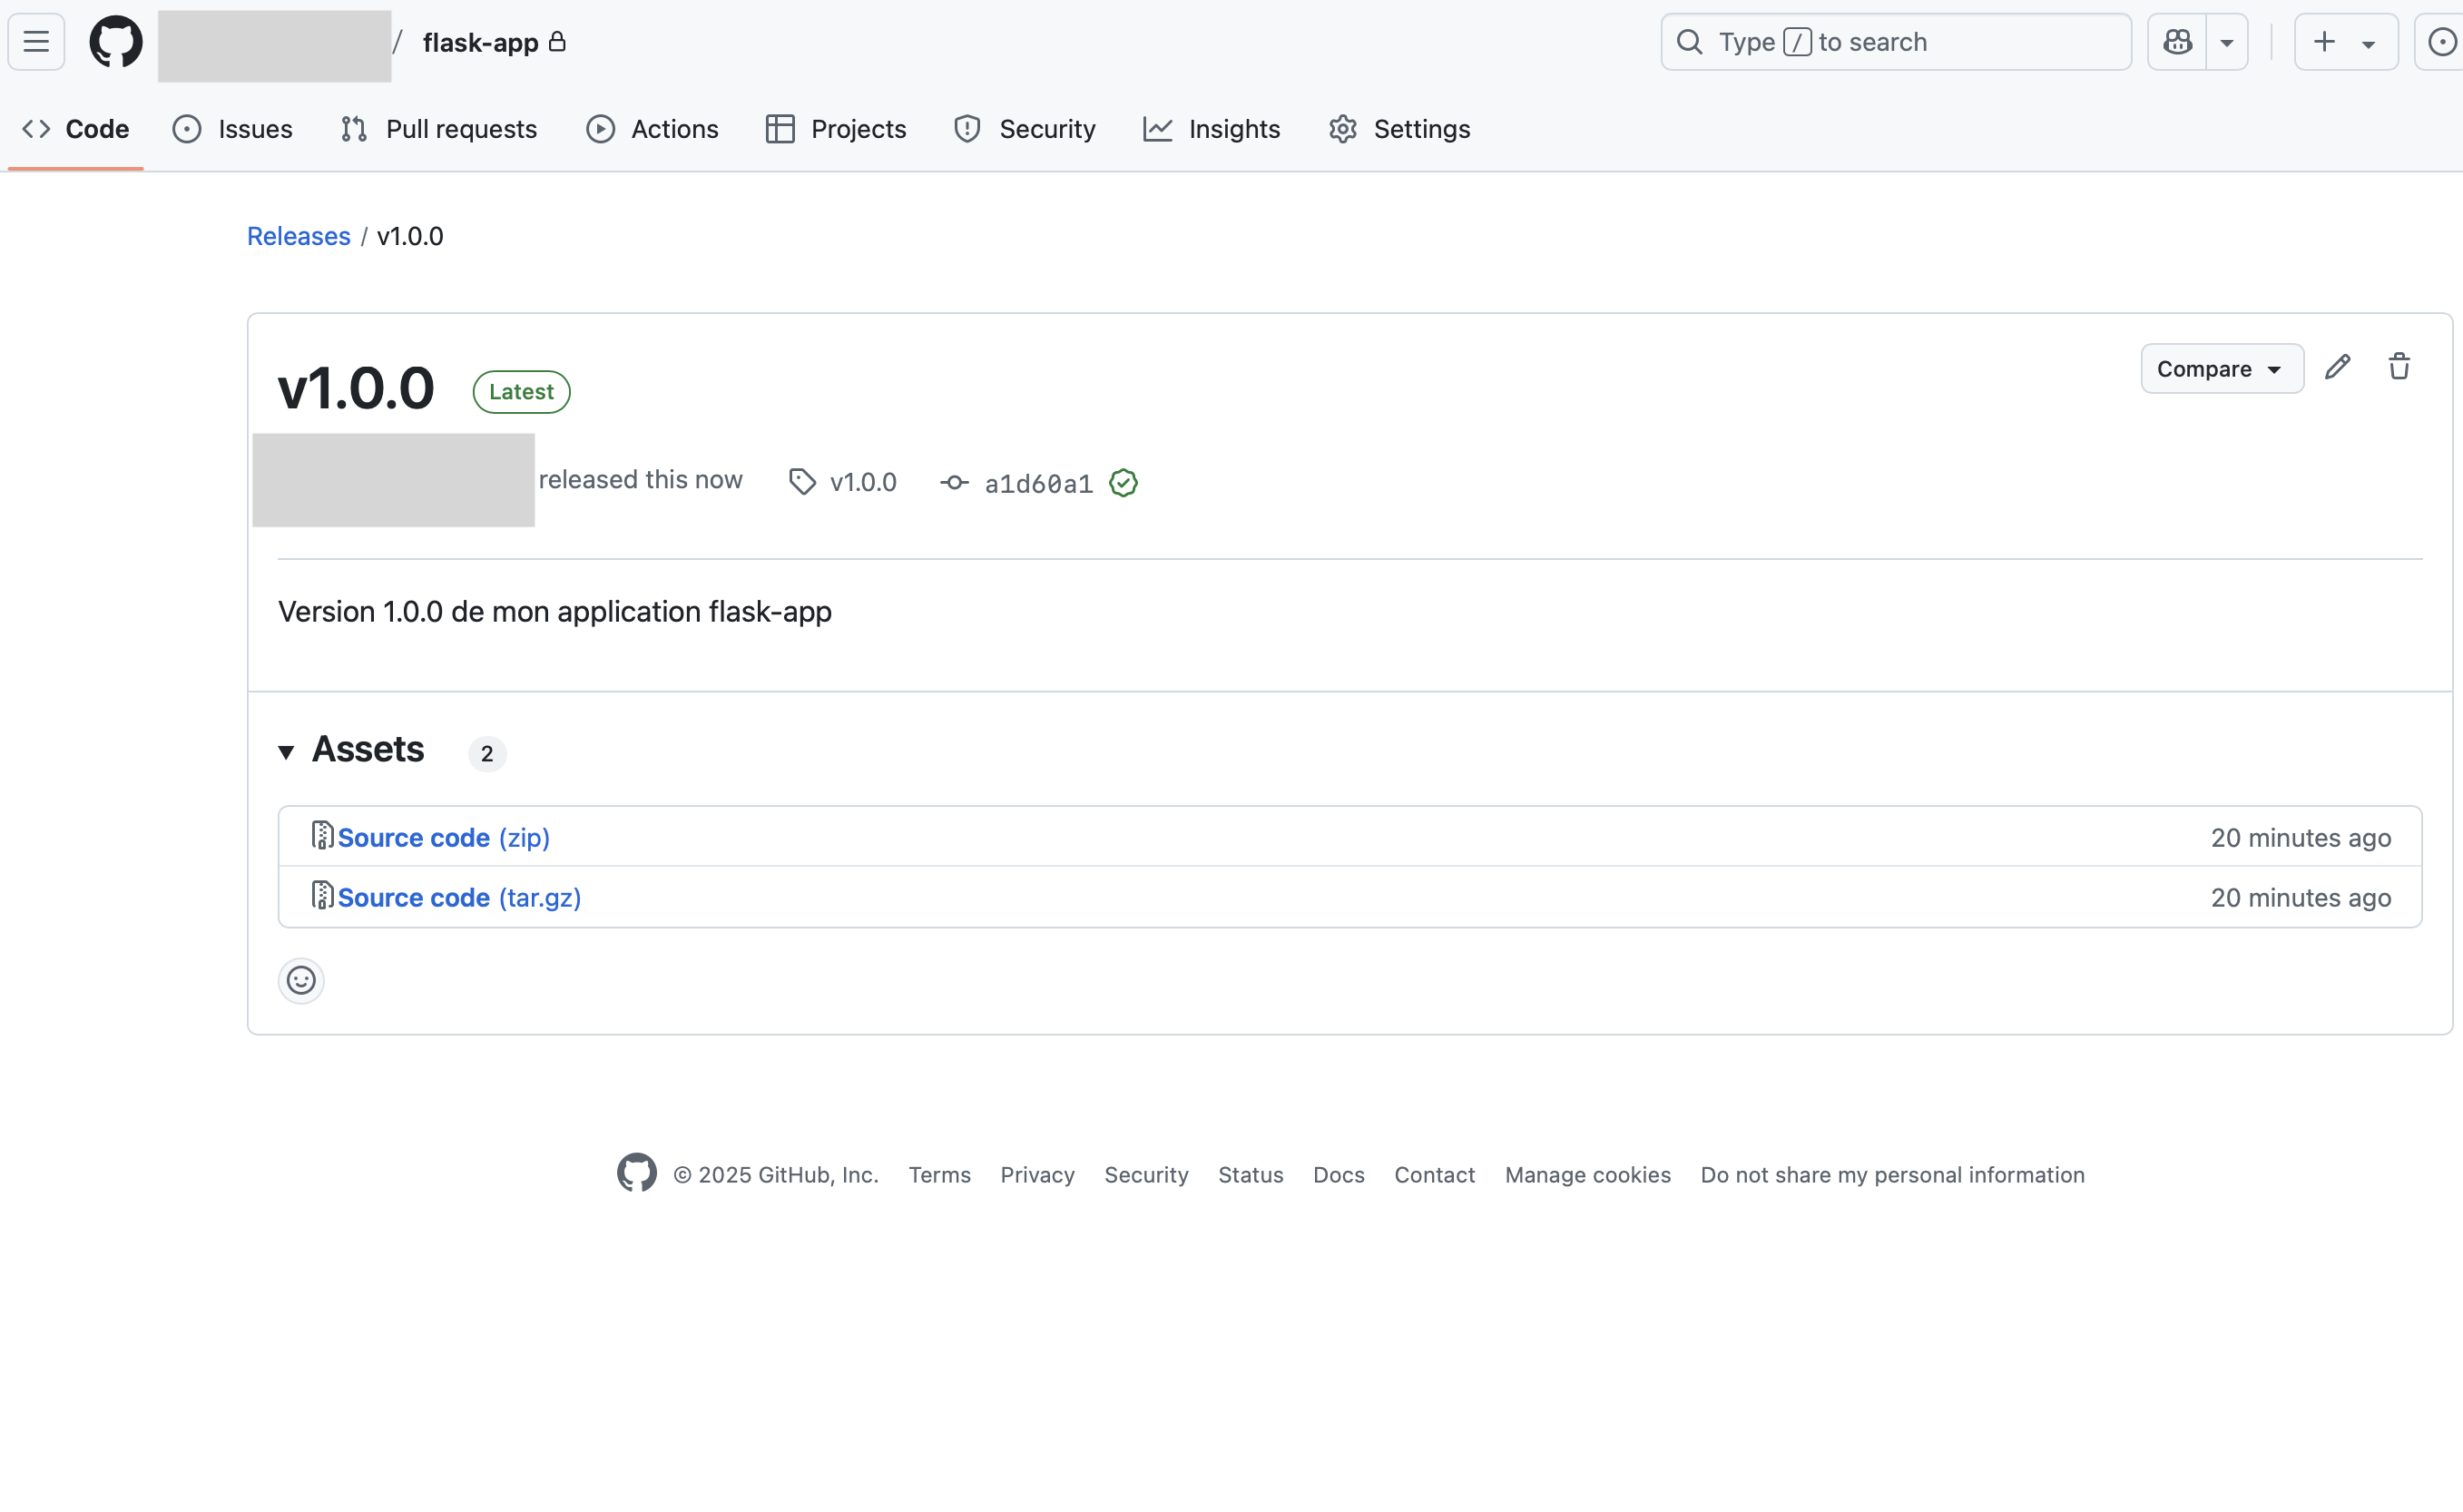Viewport: 2463px width, 1512px height.
Task: Click the verified commit checkmark badge
Action: point(1123,483)
